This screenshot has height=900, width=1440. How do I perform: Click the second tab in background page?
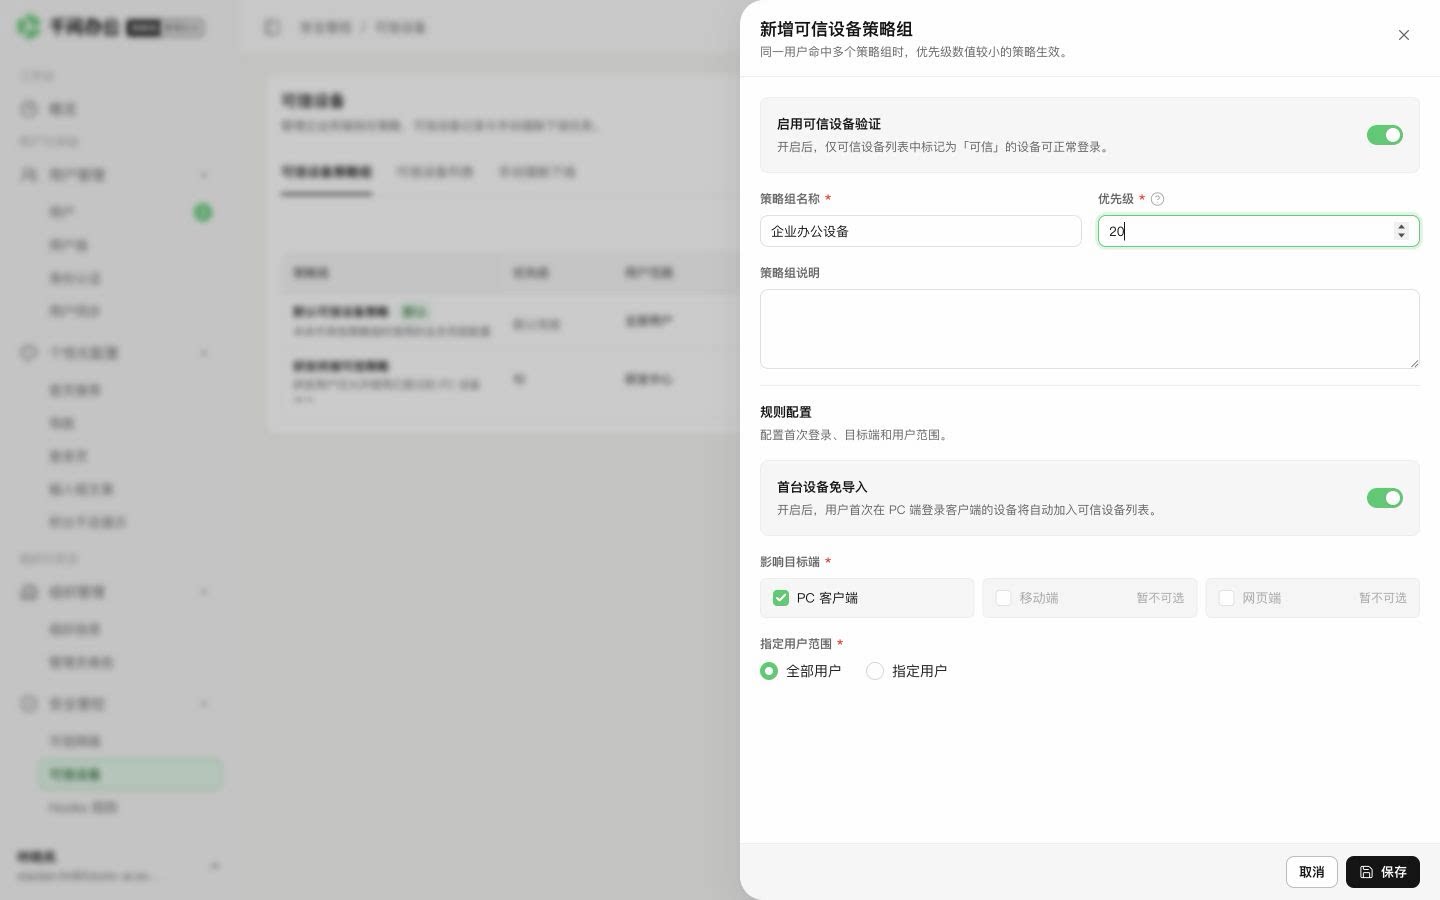point(435,172)
